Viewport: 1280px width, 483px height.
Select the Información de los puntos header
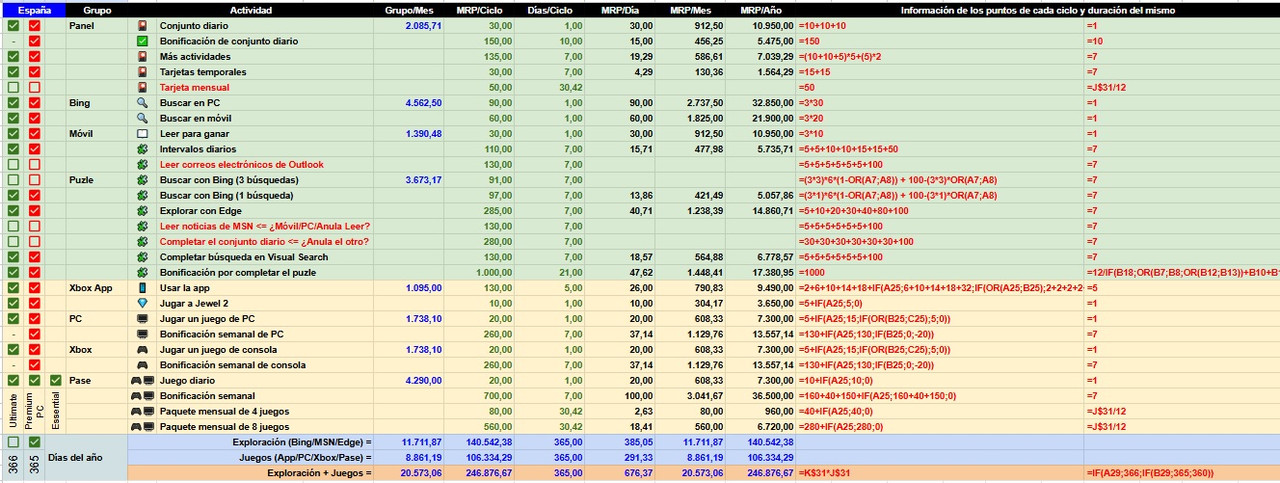click(1038, 10)
